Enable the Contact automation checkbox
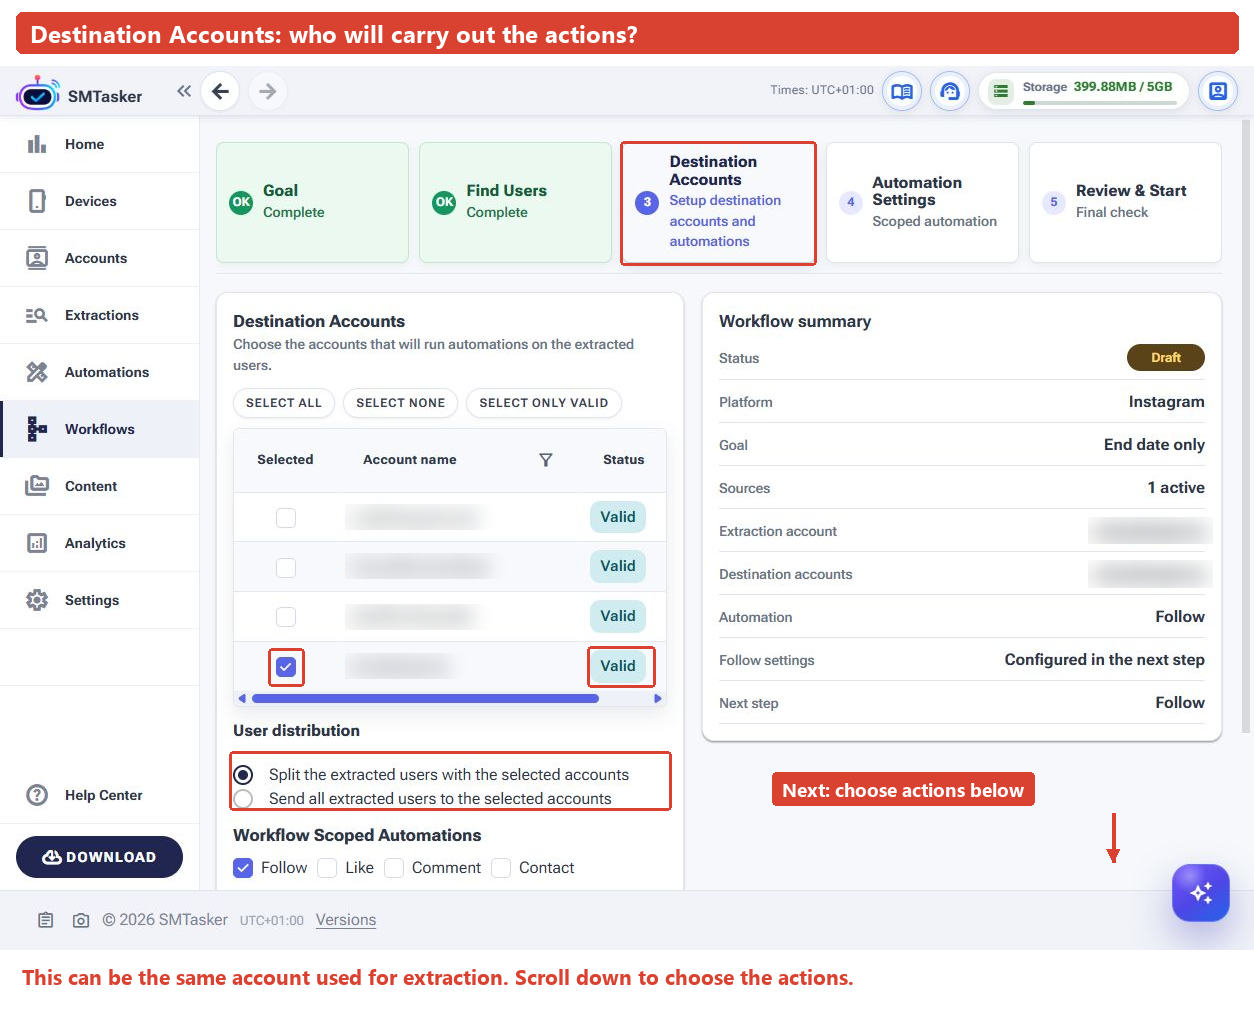Image resolution: width=1254 pixels, height=1020 pixels. pyautogui.click(x=501, y=868)
